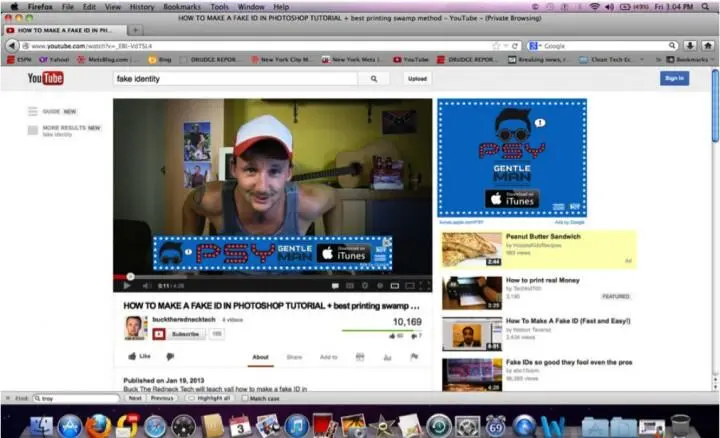This screenshot has height=438, width=720.
Task: Open Spotlight search in menu bar
Action: coord(705,7)
